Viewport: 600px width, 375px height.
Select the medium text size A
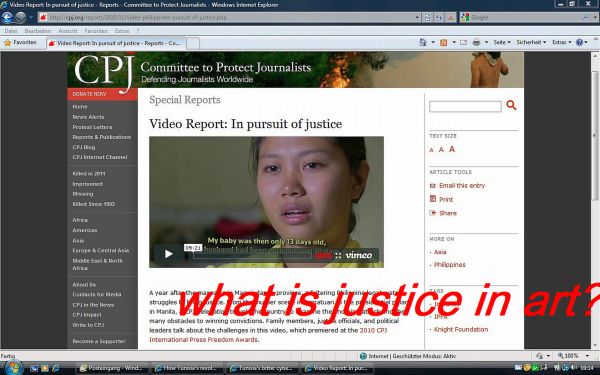click(x=441, y=150)
